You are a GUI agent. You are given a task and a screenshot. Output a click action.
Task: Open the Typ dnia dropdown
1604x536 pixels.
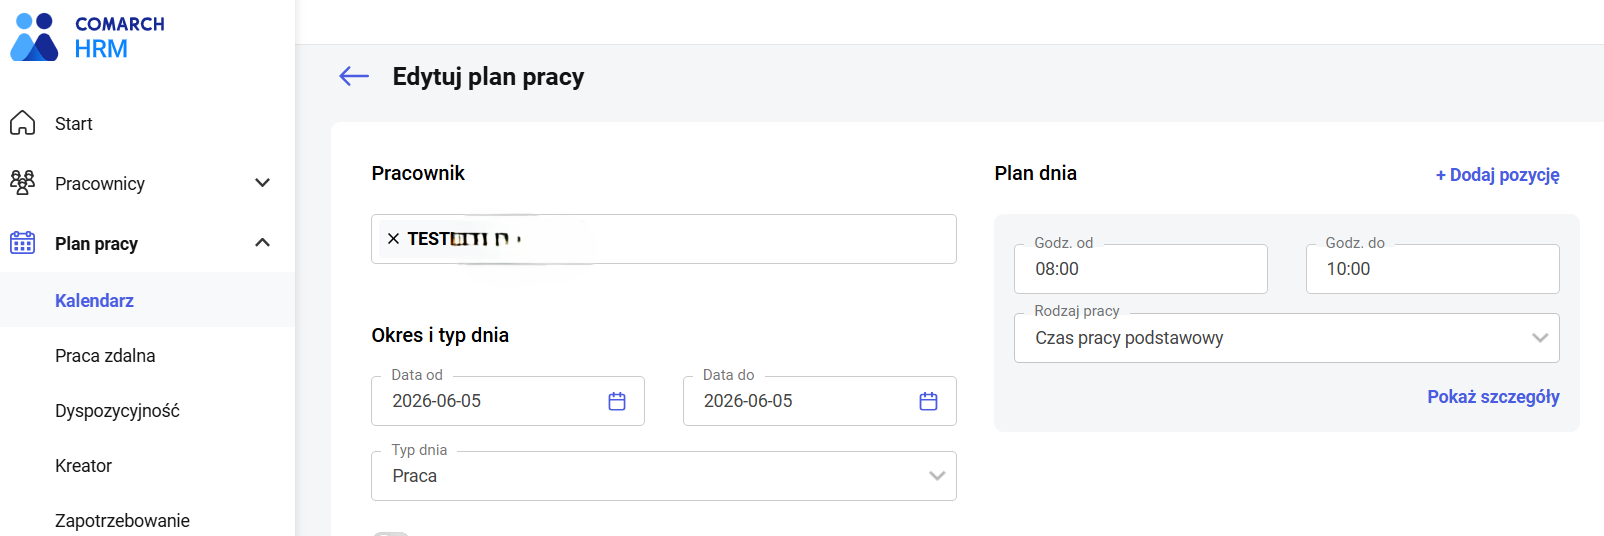point(664,476)
